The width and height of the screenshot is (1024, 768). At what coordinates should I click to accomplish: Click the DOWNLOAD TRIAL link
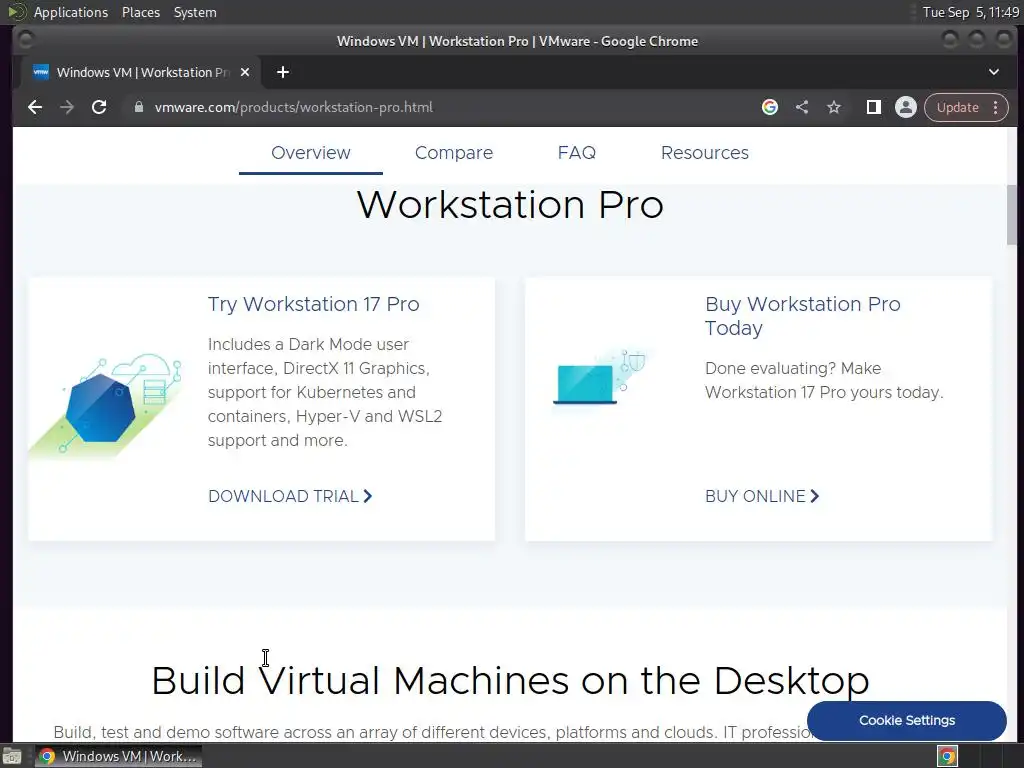tap(290, 496)
